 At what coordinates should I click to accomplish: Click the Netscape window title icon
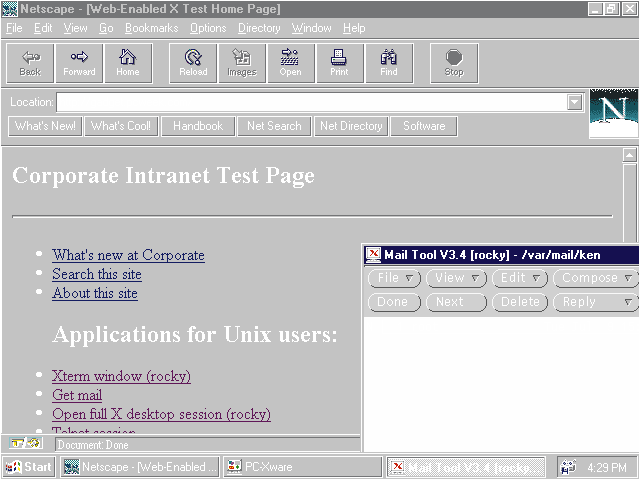point(10,9)
